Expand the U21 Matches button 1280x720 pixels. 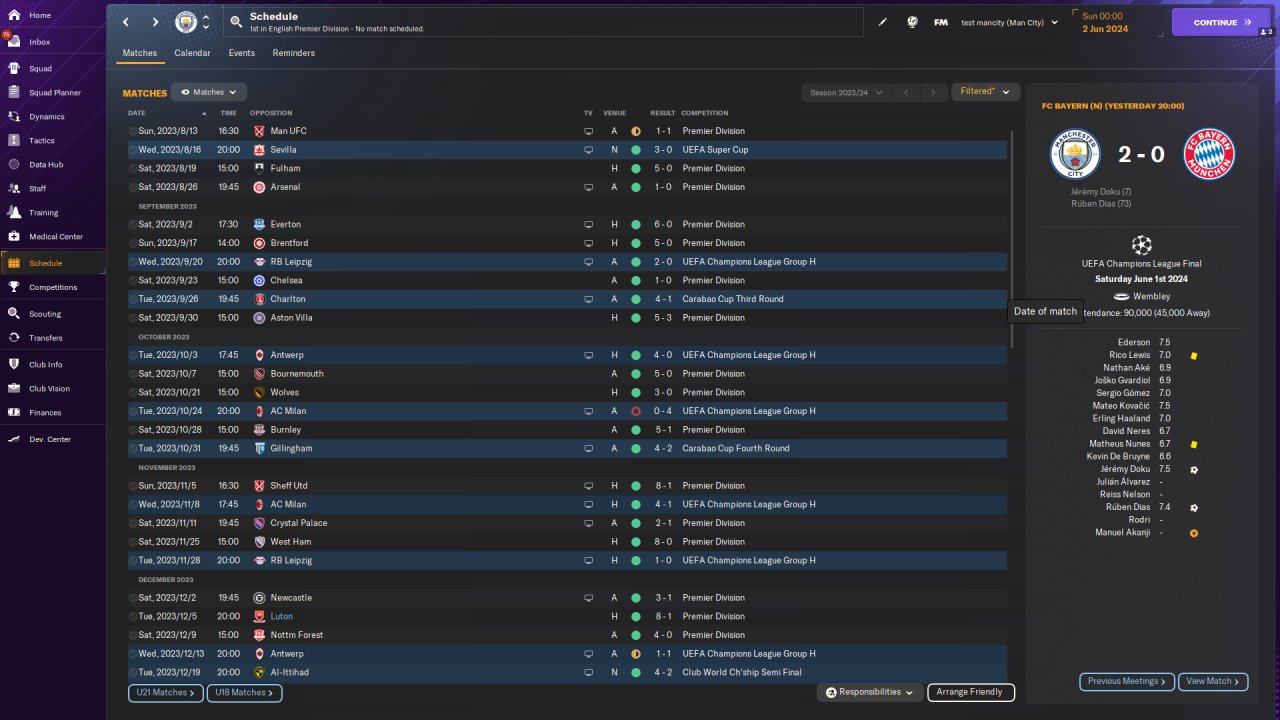click(165, 692)
